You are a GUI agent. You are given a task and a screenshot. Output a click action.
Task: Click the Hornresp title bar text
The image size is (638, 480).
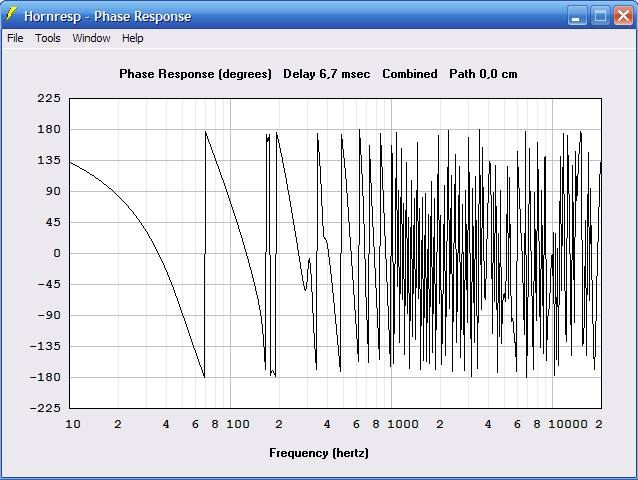(x=107, y=16)
